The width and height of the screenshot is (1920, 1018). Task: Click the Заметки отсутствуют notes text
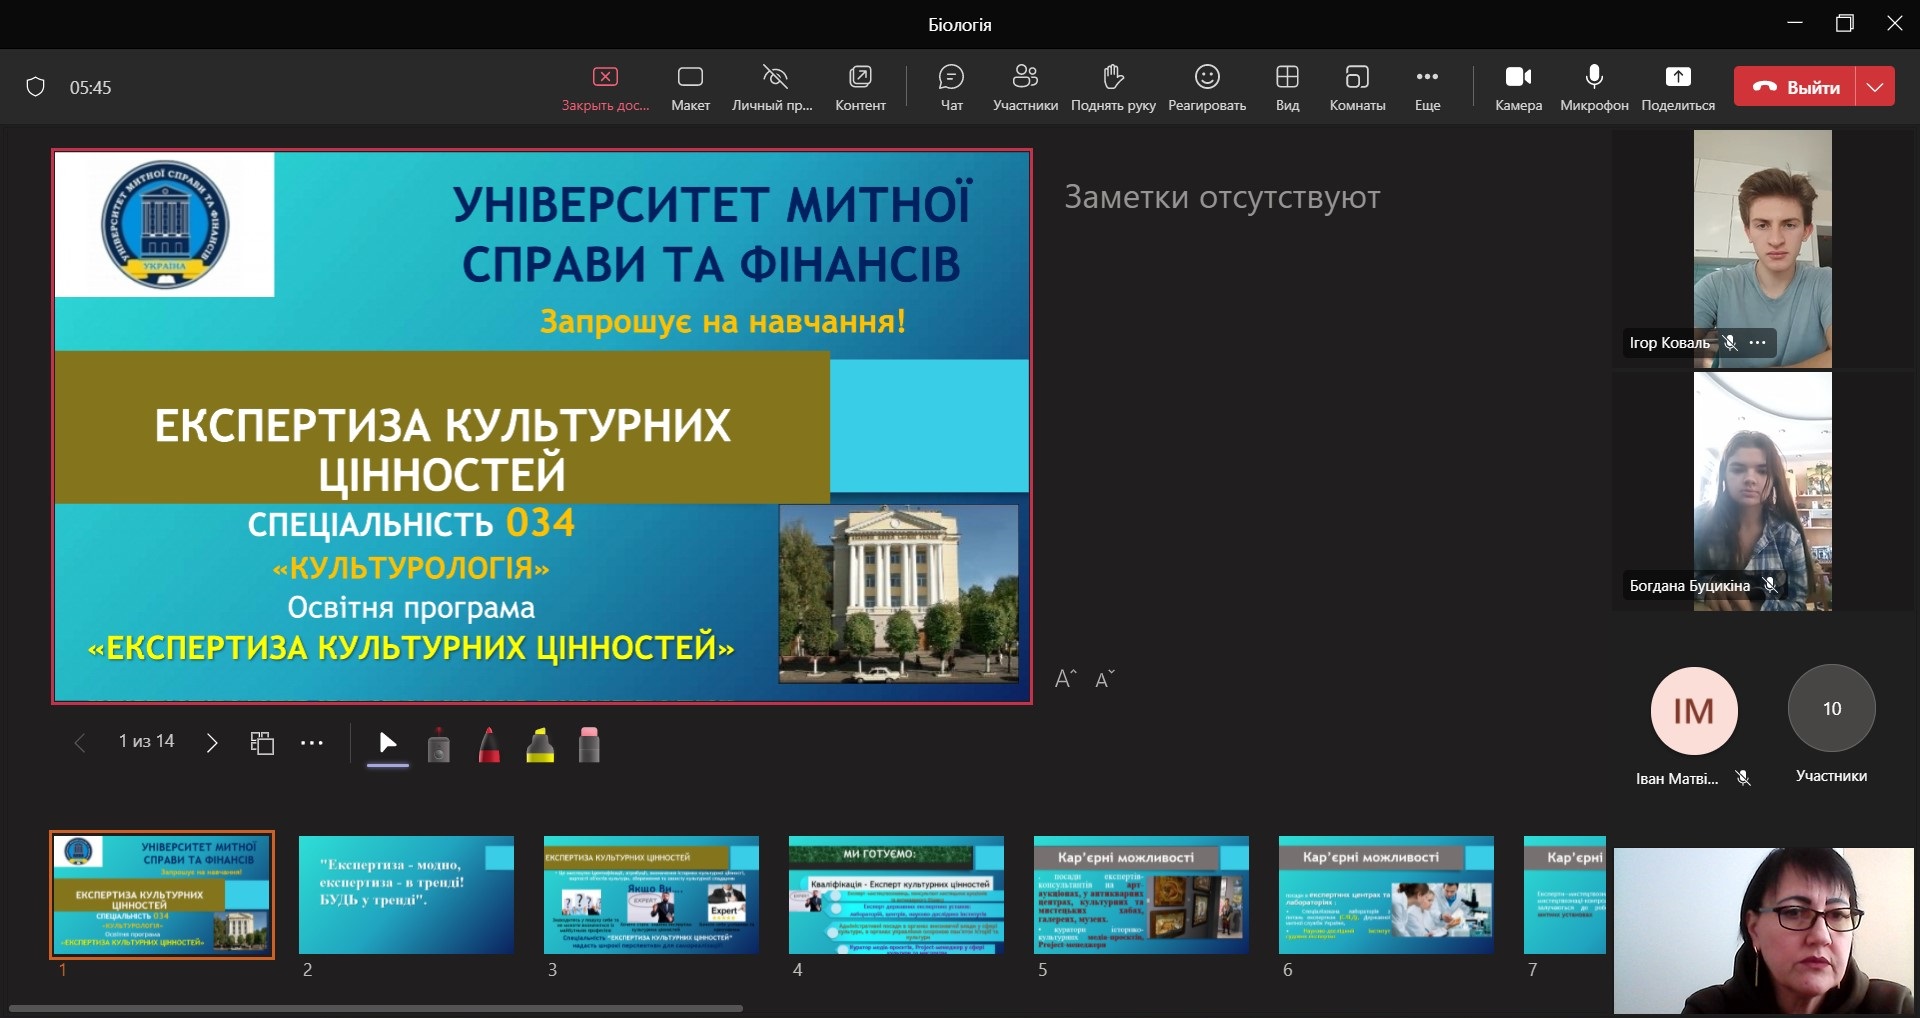click(1222, 197)
